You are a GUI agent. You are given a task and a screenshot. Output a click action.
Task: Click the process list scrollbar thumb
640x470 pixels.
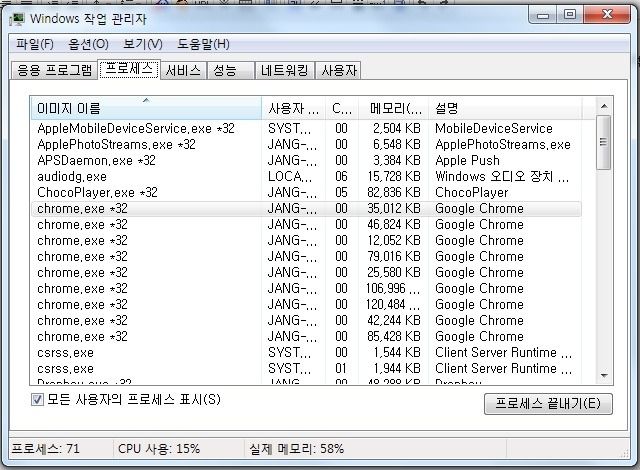pyautogui.click(x=604, y=142)
